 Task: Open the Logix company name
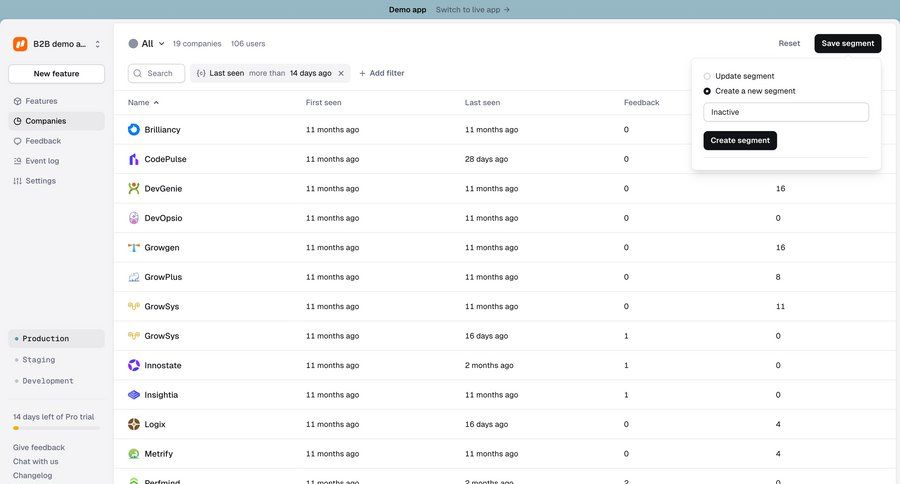click(155, 424)
